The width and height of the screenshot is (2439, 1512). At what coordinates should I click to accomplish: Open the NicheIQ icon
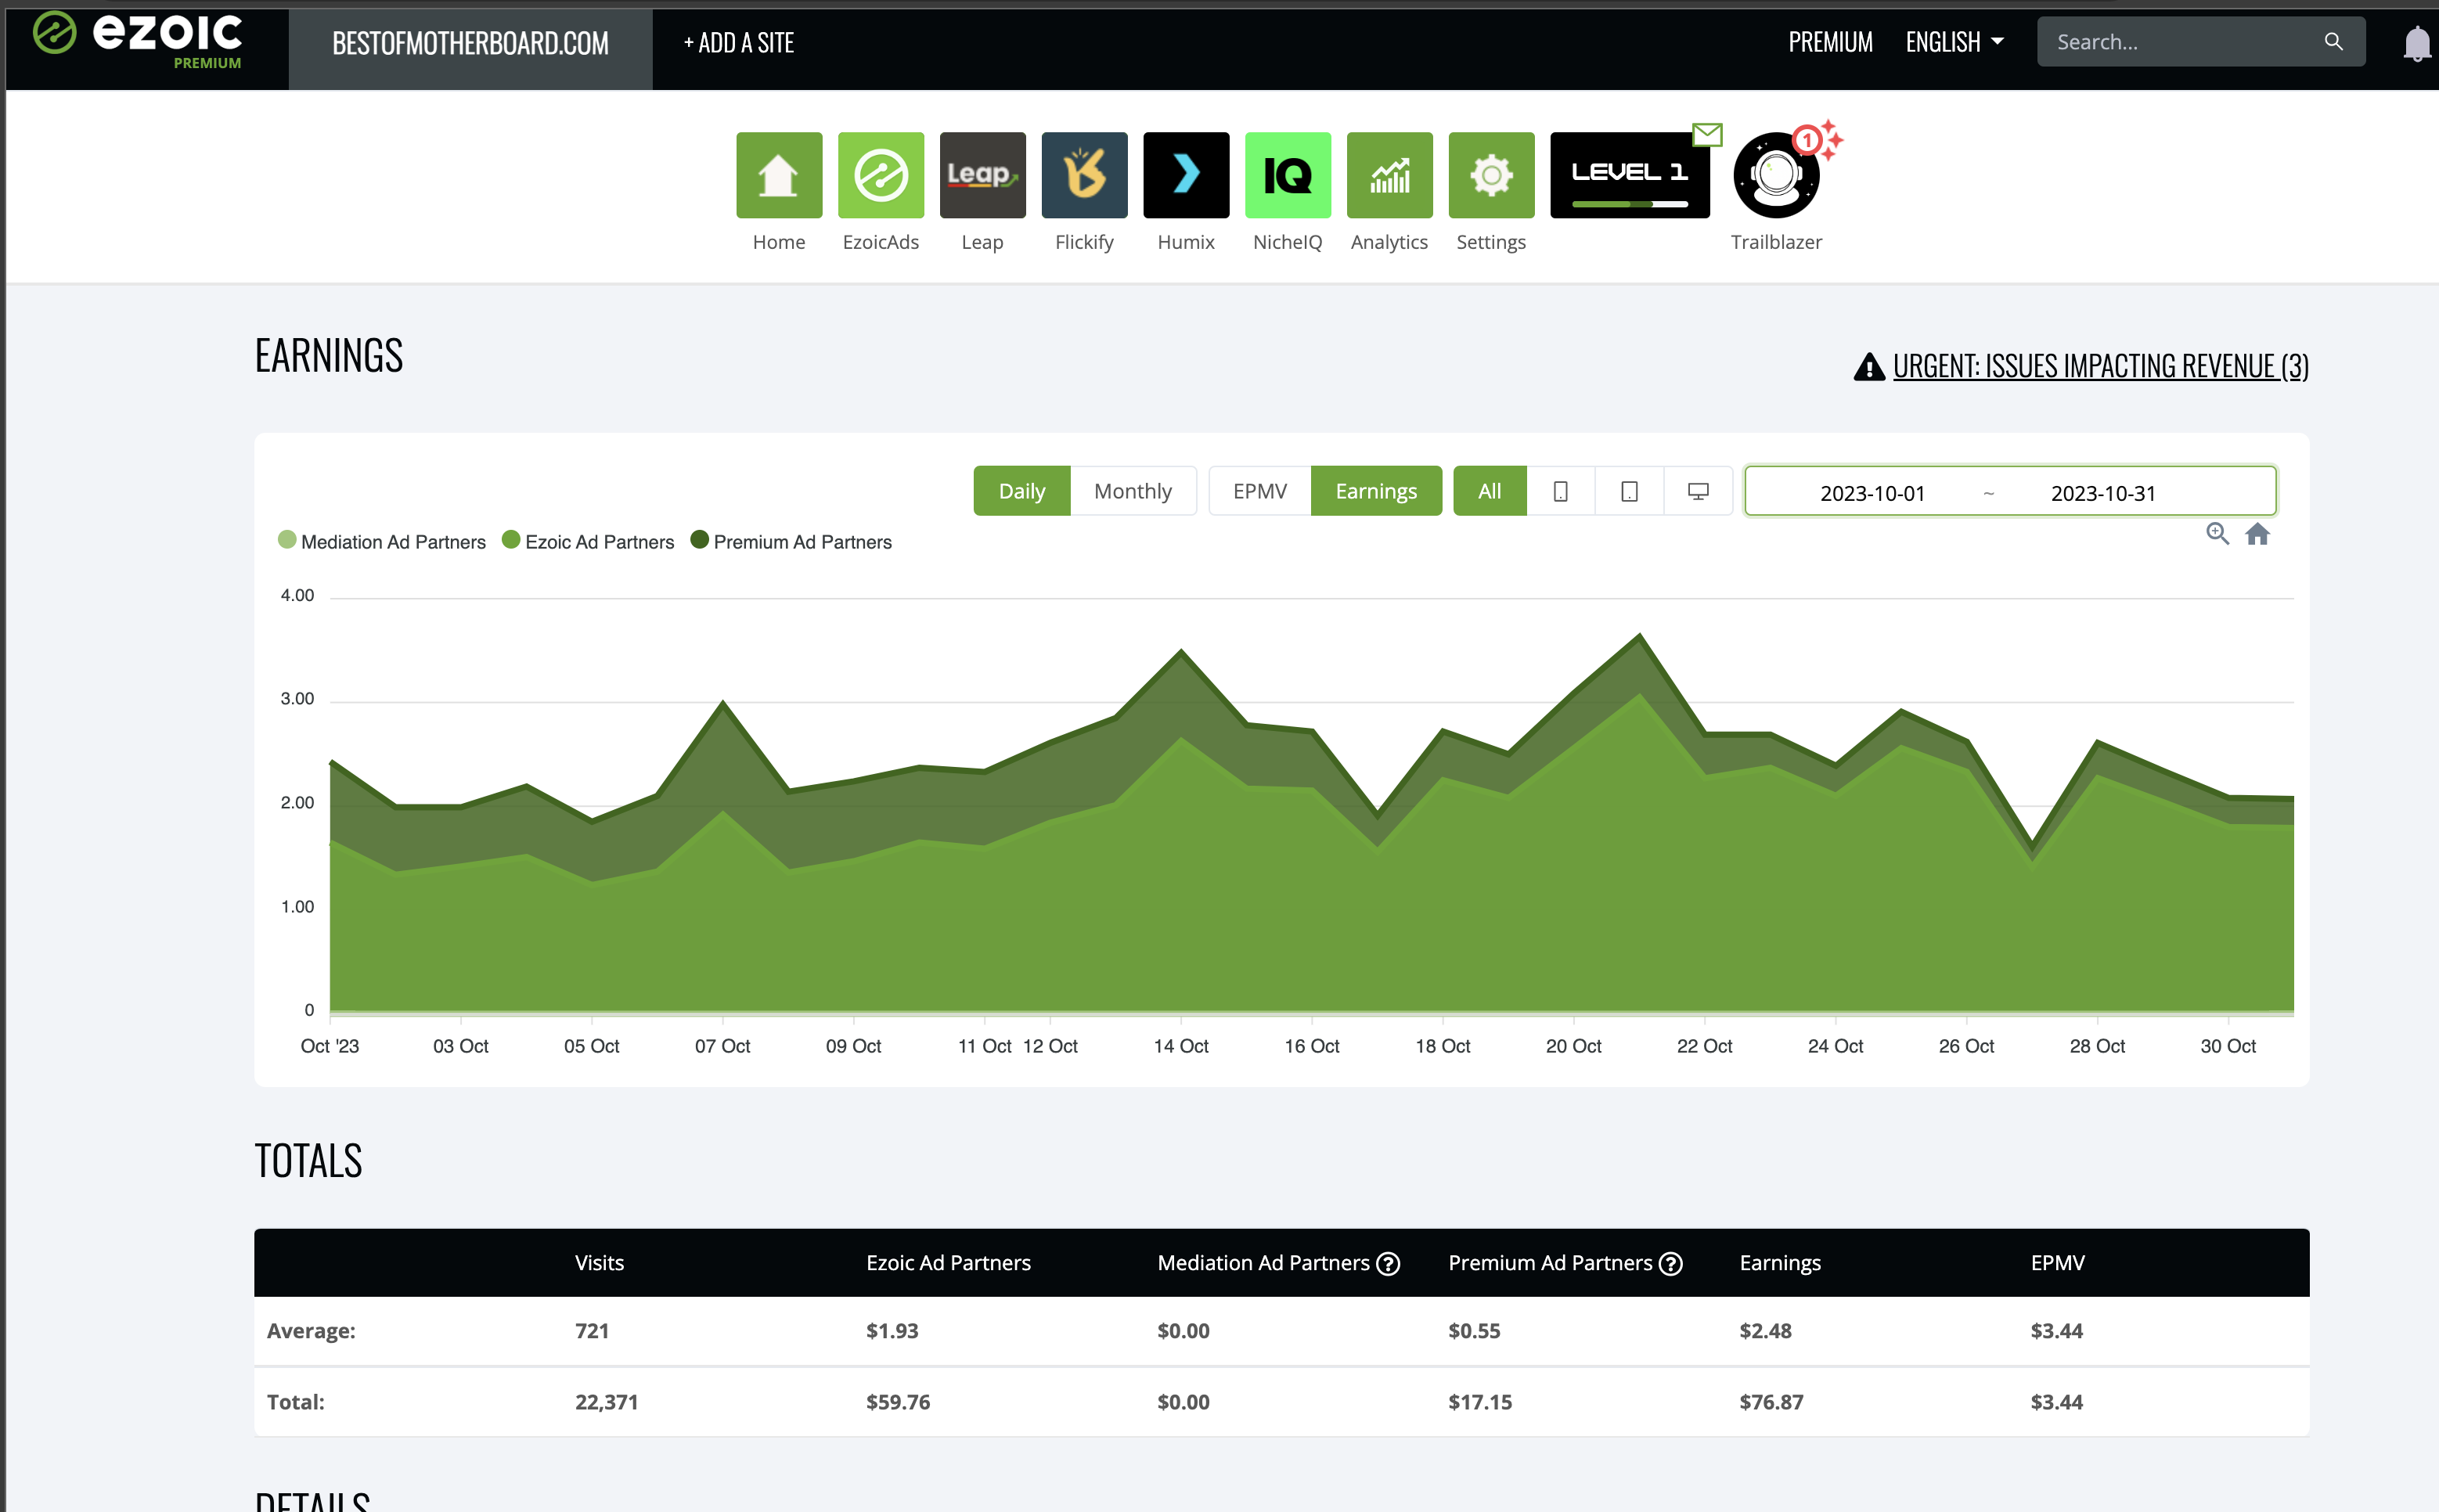1288,175
